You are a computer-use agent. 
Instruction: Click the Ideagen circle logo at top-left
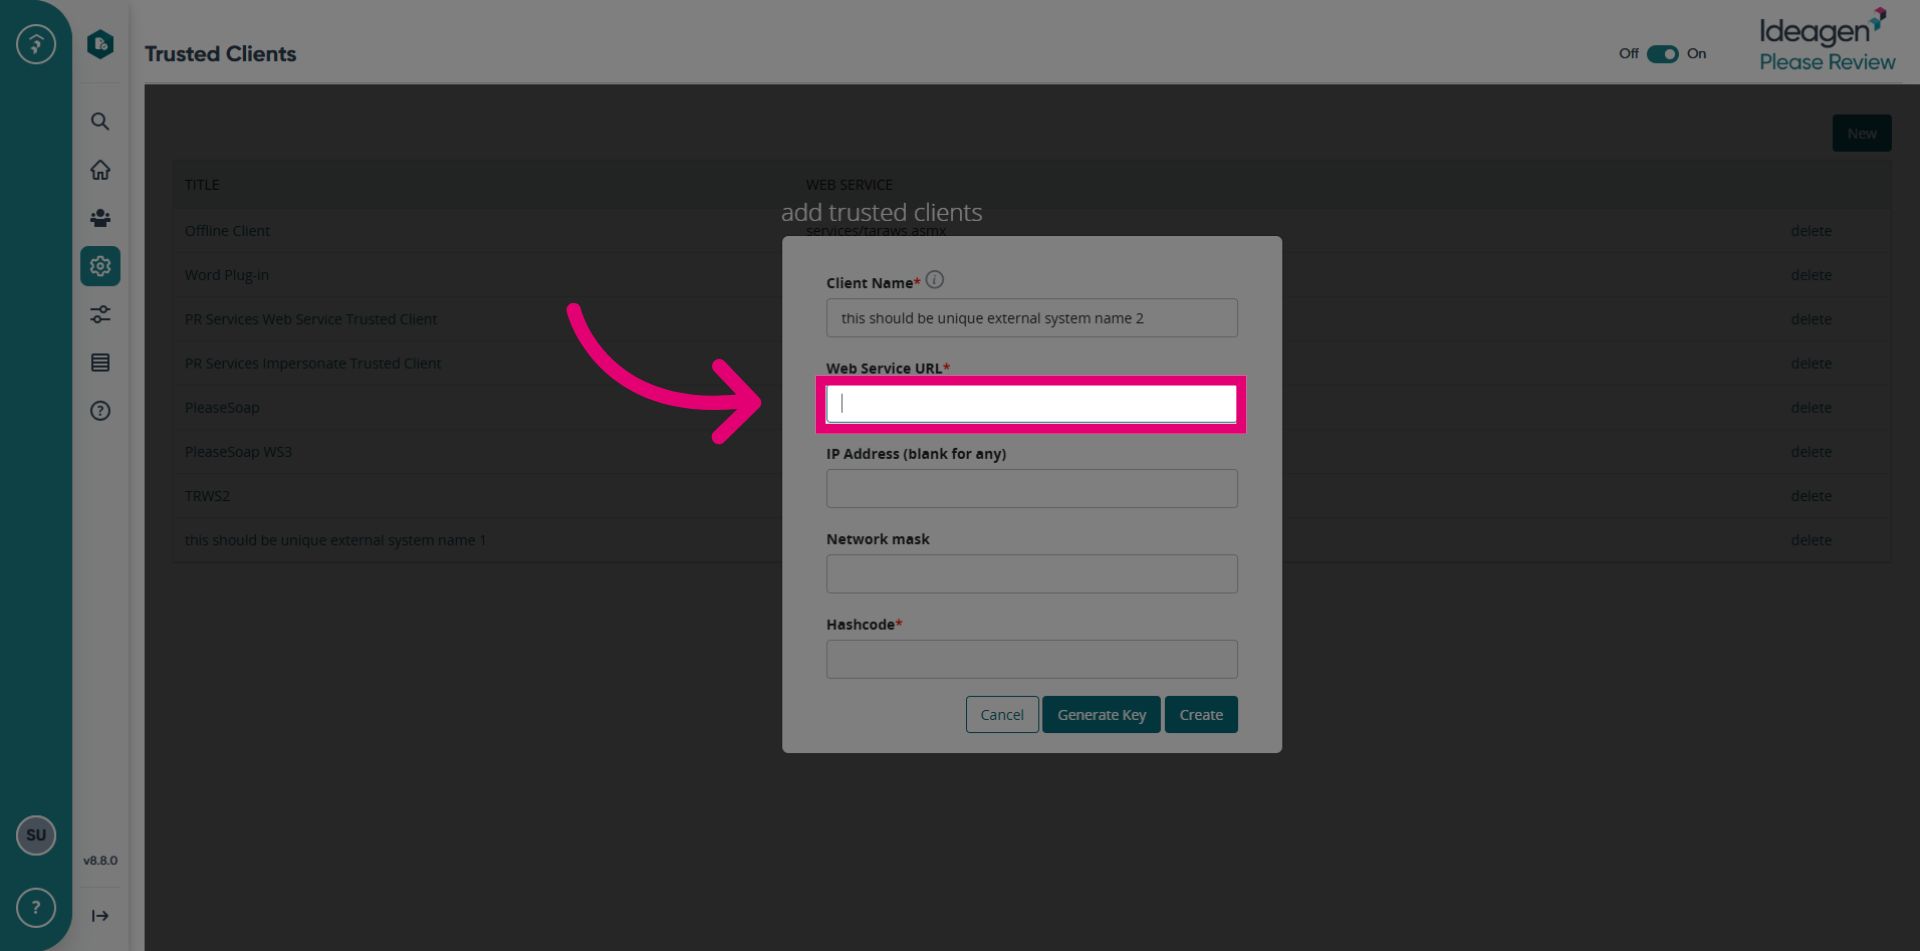(x=36, y=44)
